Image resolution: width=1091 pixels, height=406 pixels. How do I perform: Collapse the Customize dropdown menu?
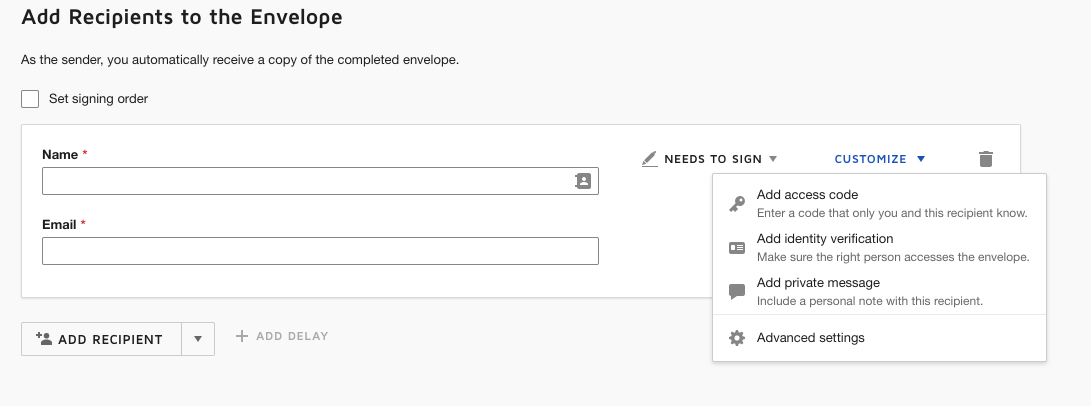coord(880,159)
